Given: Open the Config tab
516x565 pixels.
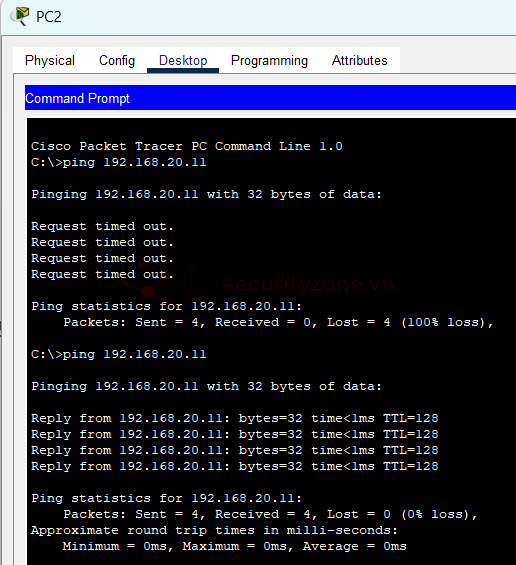Looking at the screenshot, I should tap(117, 60).
